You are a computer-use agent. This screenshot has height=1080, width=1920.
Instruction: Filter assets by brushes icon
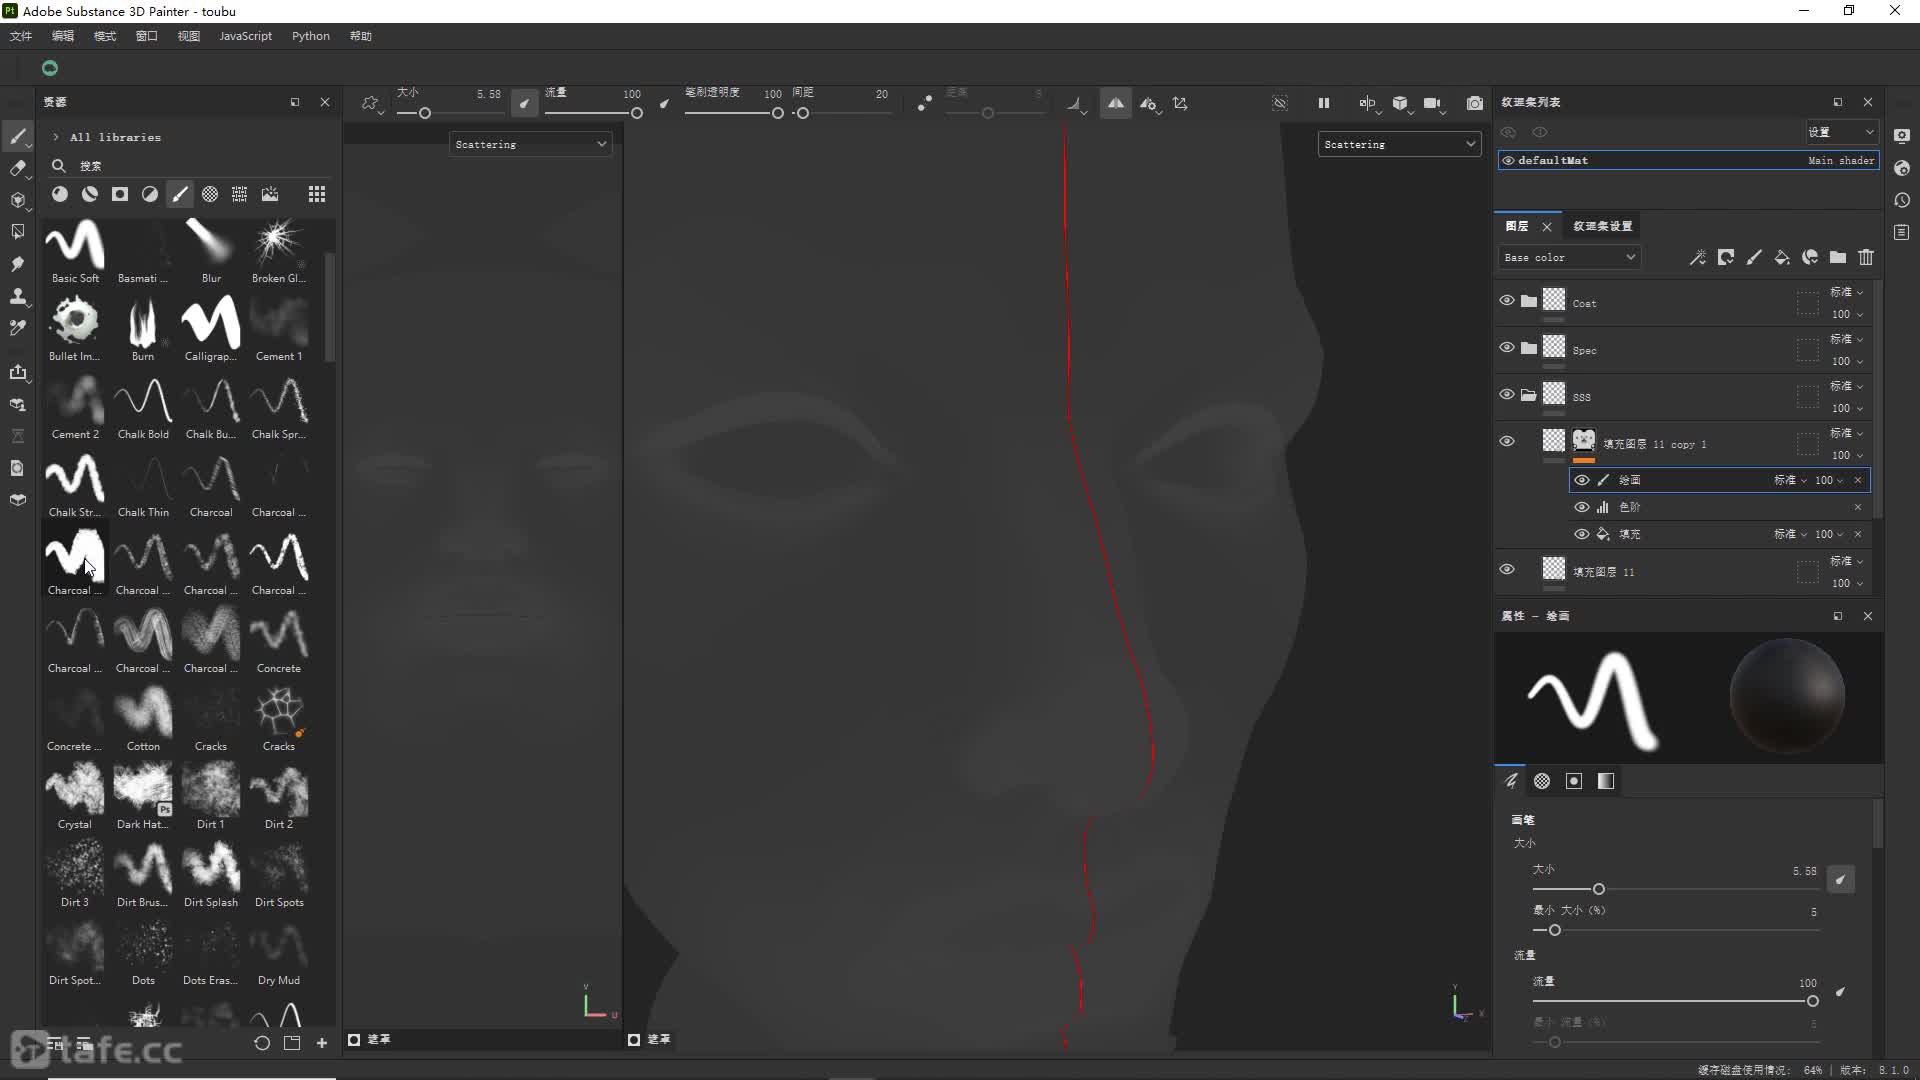pyautogui.click(x=180, y=194)
